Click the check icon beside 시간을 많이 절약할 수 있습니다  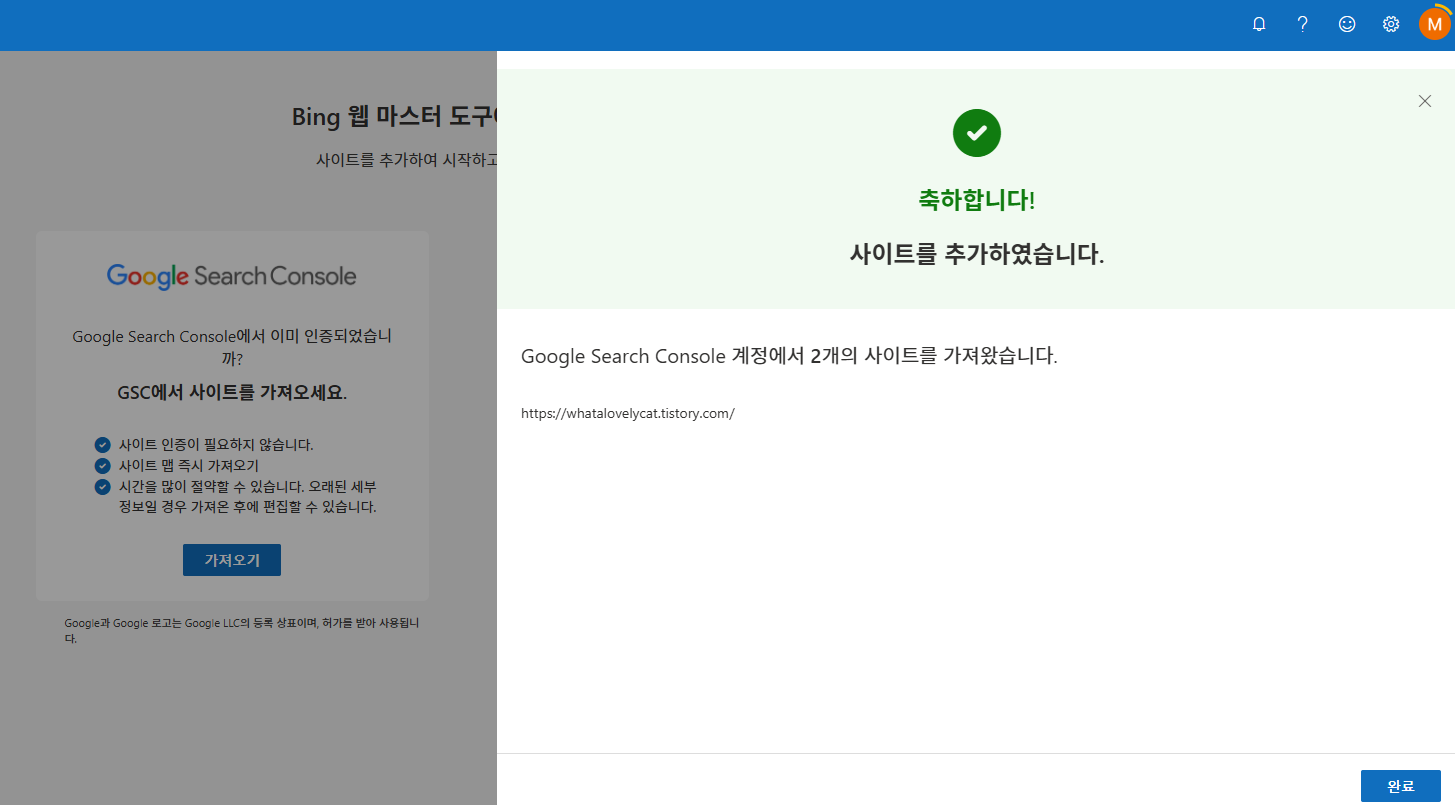[102, 486]
